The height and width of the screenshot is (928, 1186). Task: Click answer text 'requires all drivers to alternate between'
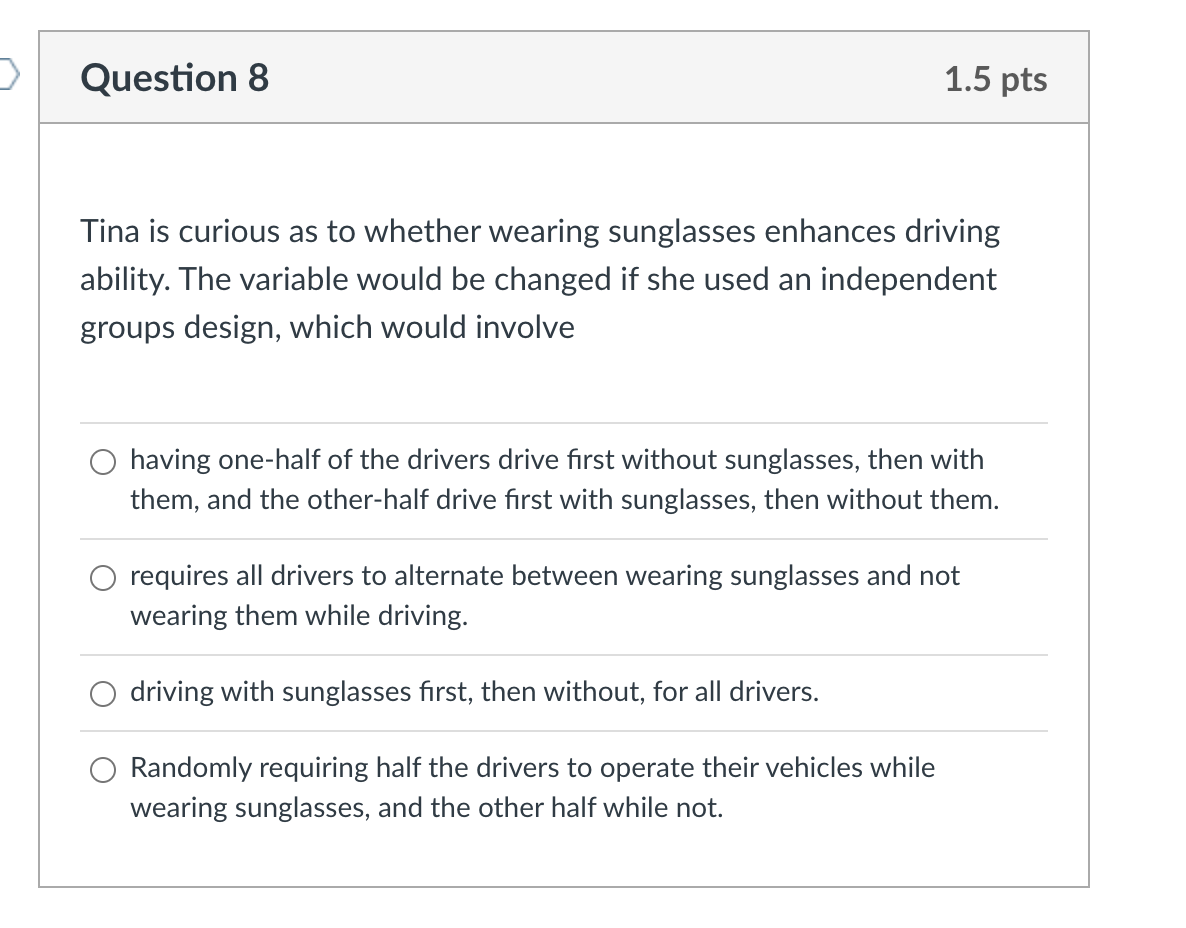(x=374, y=576)
